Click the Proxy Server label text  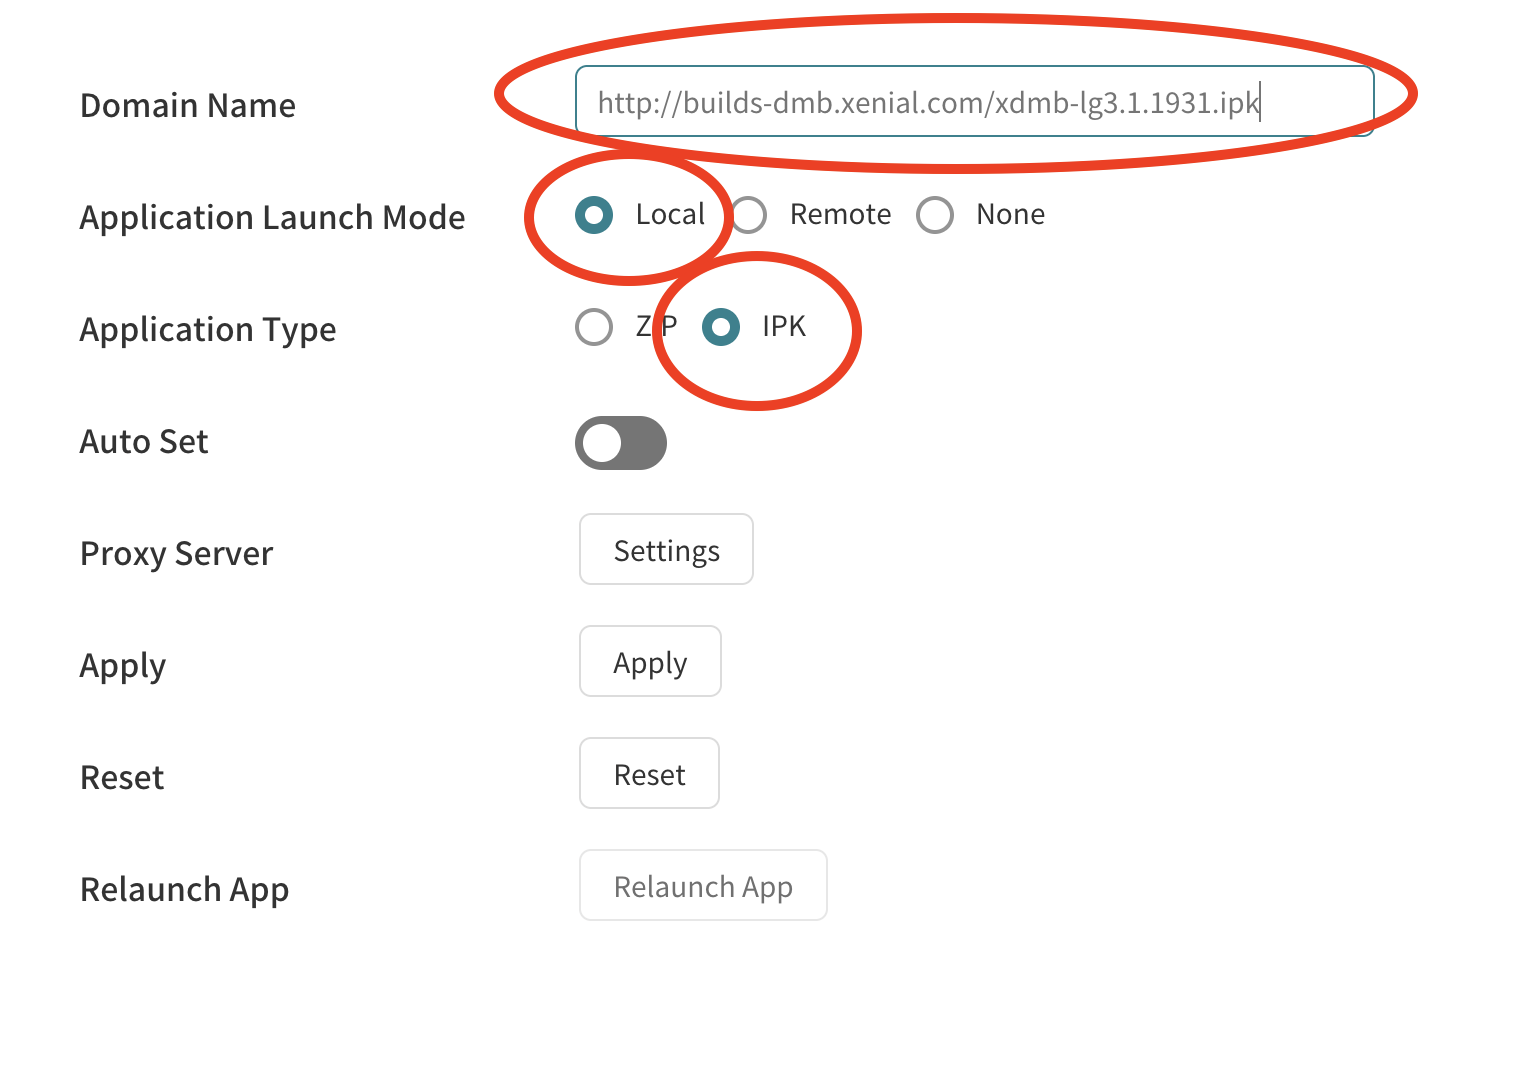pos(176,554)
